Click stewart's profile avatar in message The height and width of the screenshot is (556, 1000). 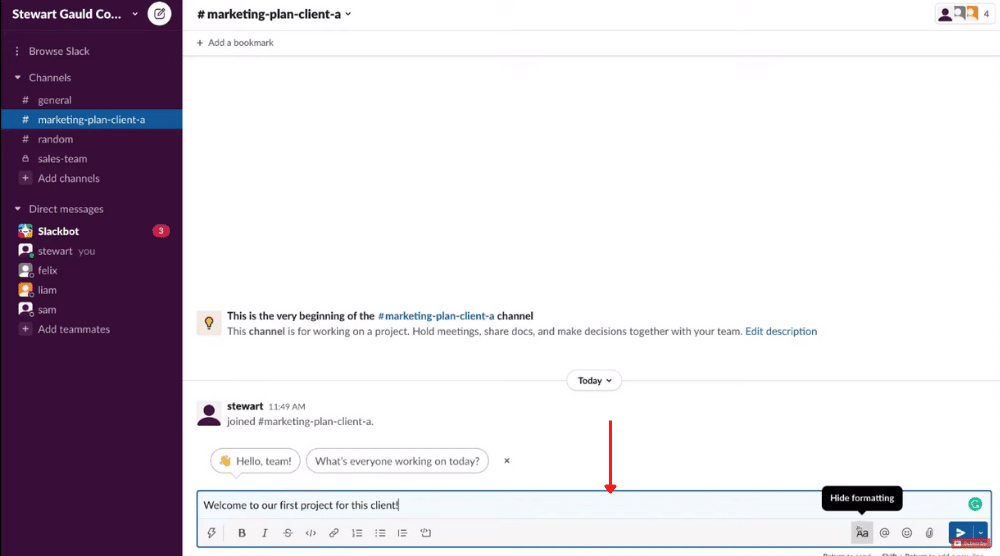[209, 414]
